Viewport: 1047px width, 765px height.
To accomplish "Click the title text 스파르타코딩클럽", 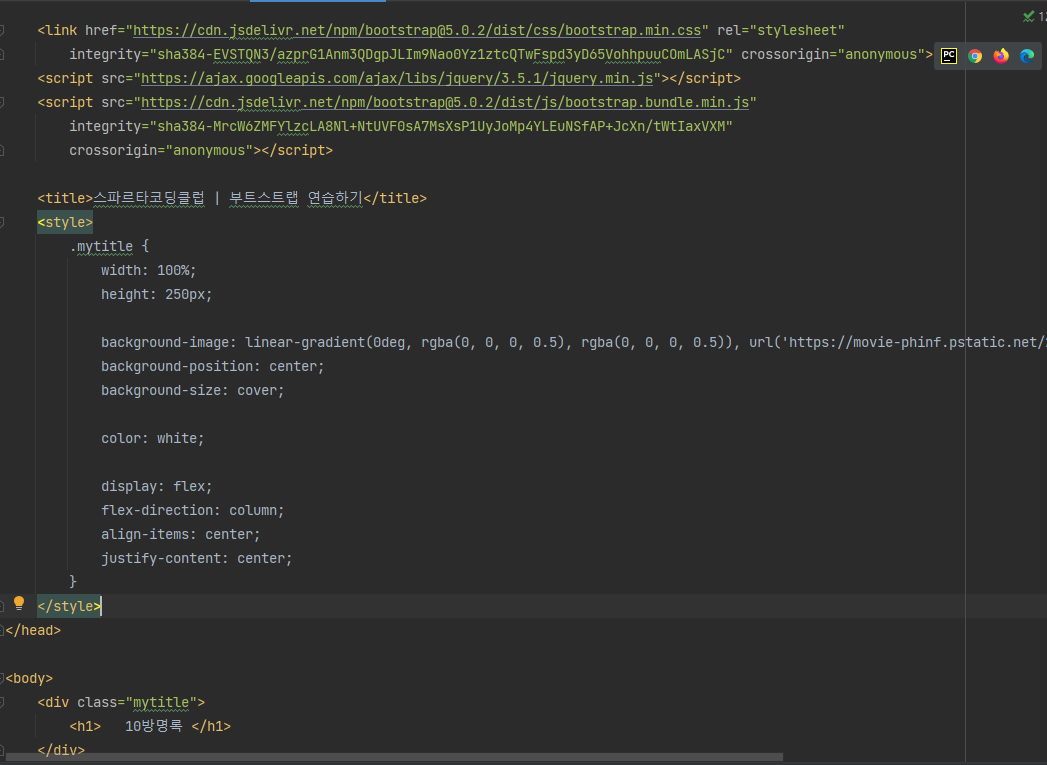I will [149, 198].
